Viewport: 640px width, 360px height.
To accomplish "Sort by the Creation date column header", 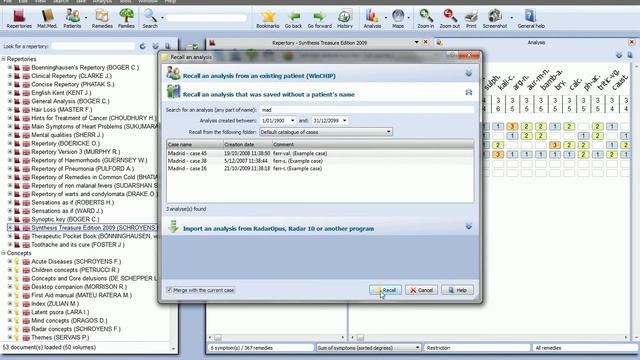I will (247, 144).
